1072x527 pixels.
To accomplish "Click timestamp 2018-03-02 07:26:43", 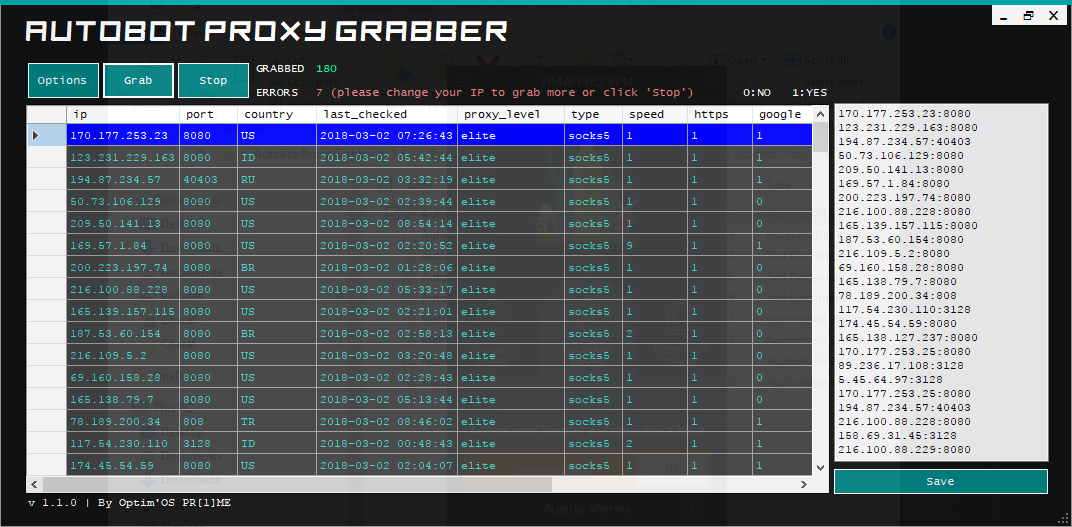I will coord(387,135).
